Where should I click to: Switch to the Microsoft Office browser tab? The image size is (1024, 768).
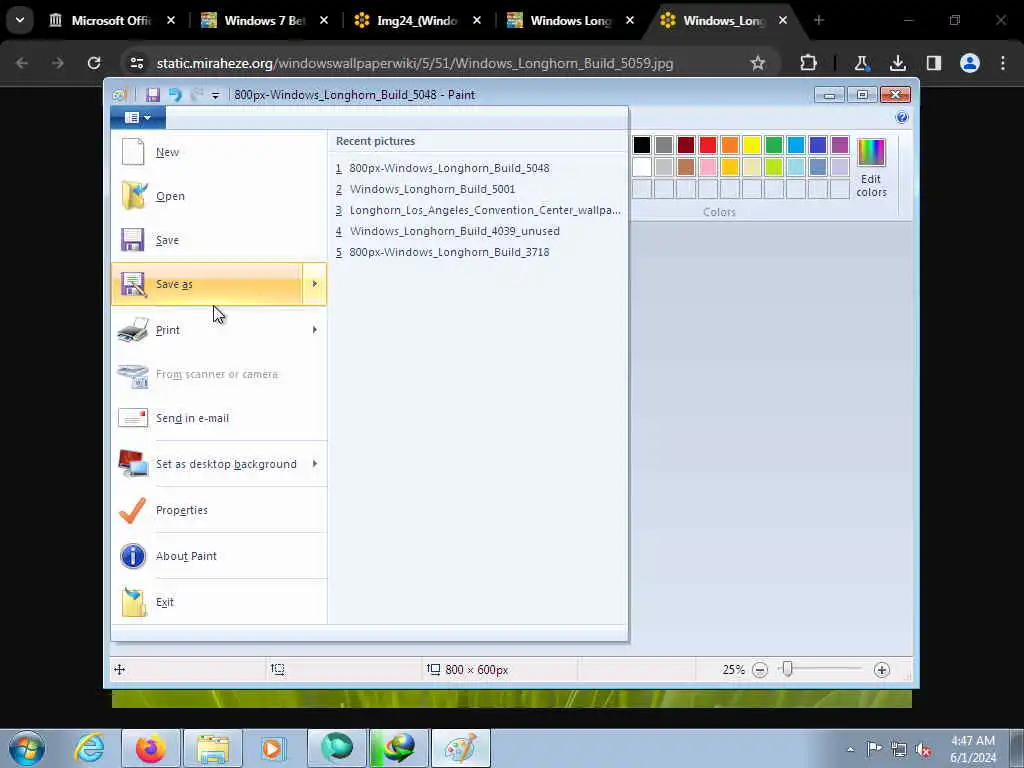click(x=112, y=21)
